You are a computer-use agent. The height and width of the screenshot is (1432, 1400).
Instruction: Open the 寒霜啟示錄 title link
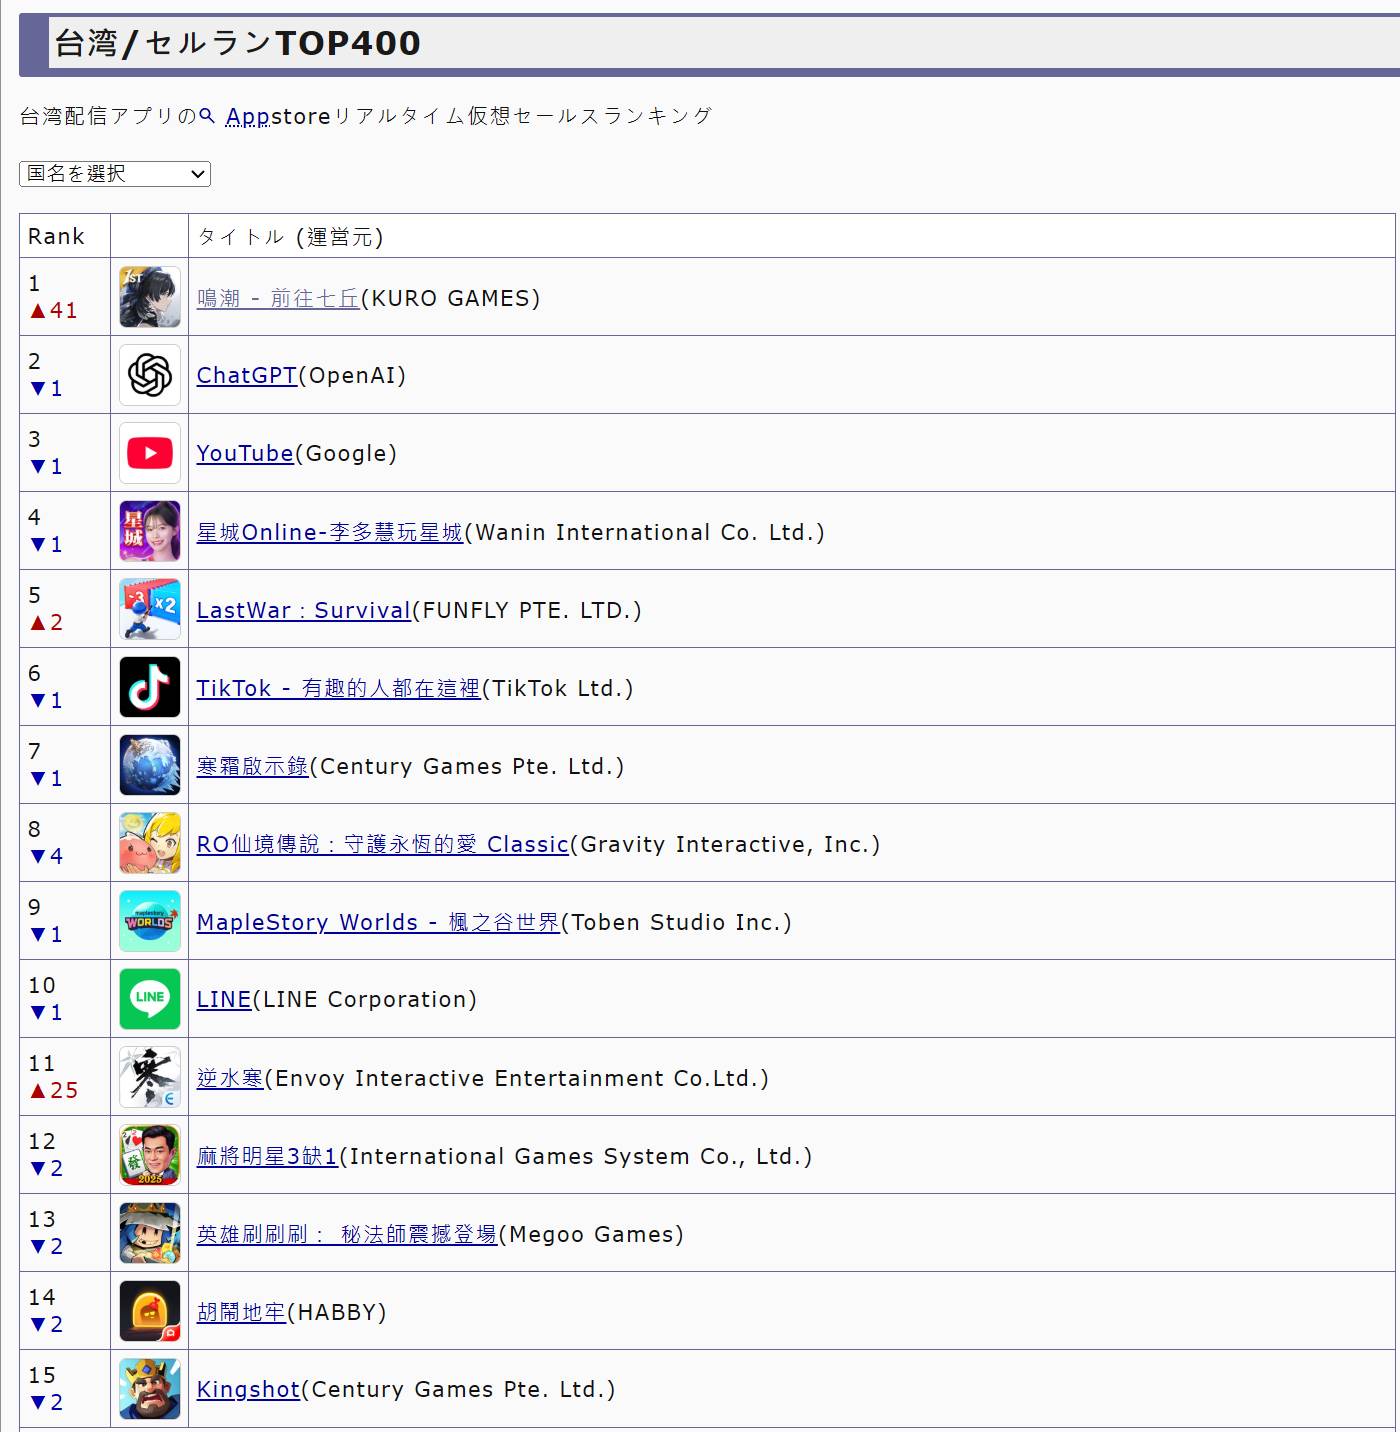tap(253, 766)
